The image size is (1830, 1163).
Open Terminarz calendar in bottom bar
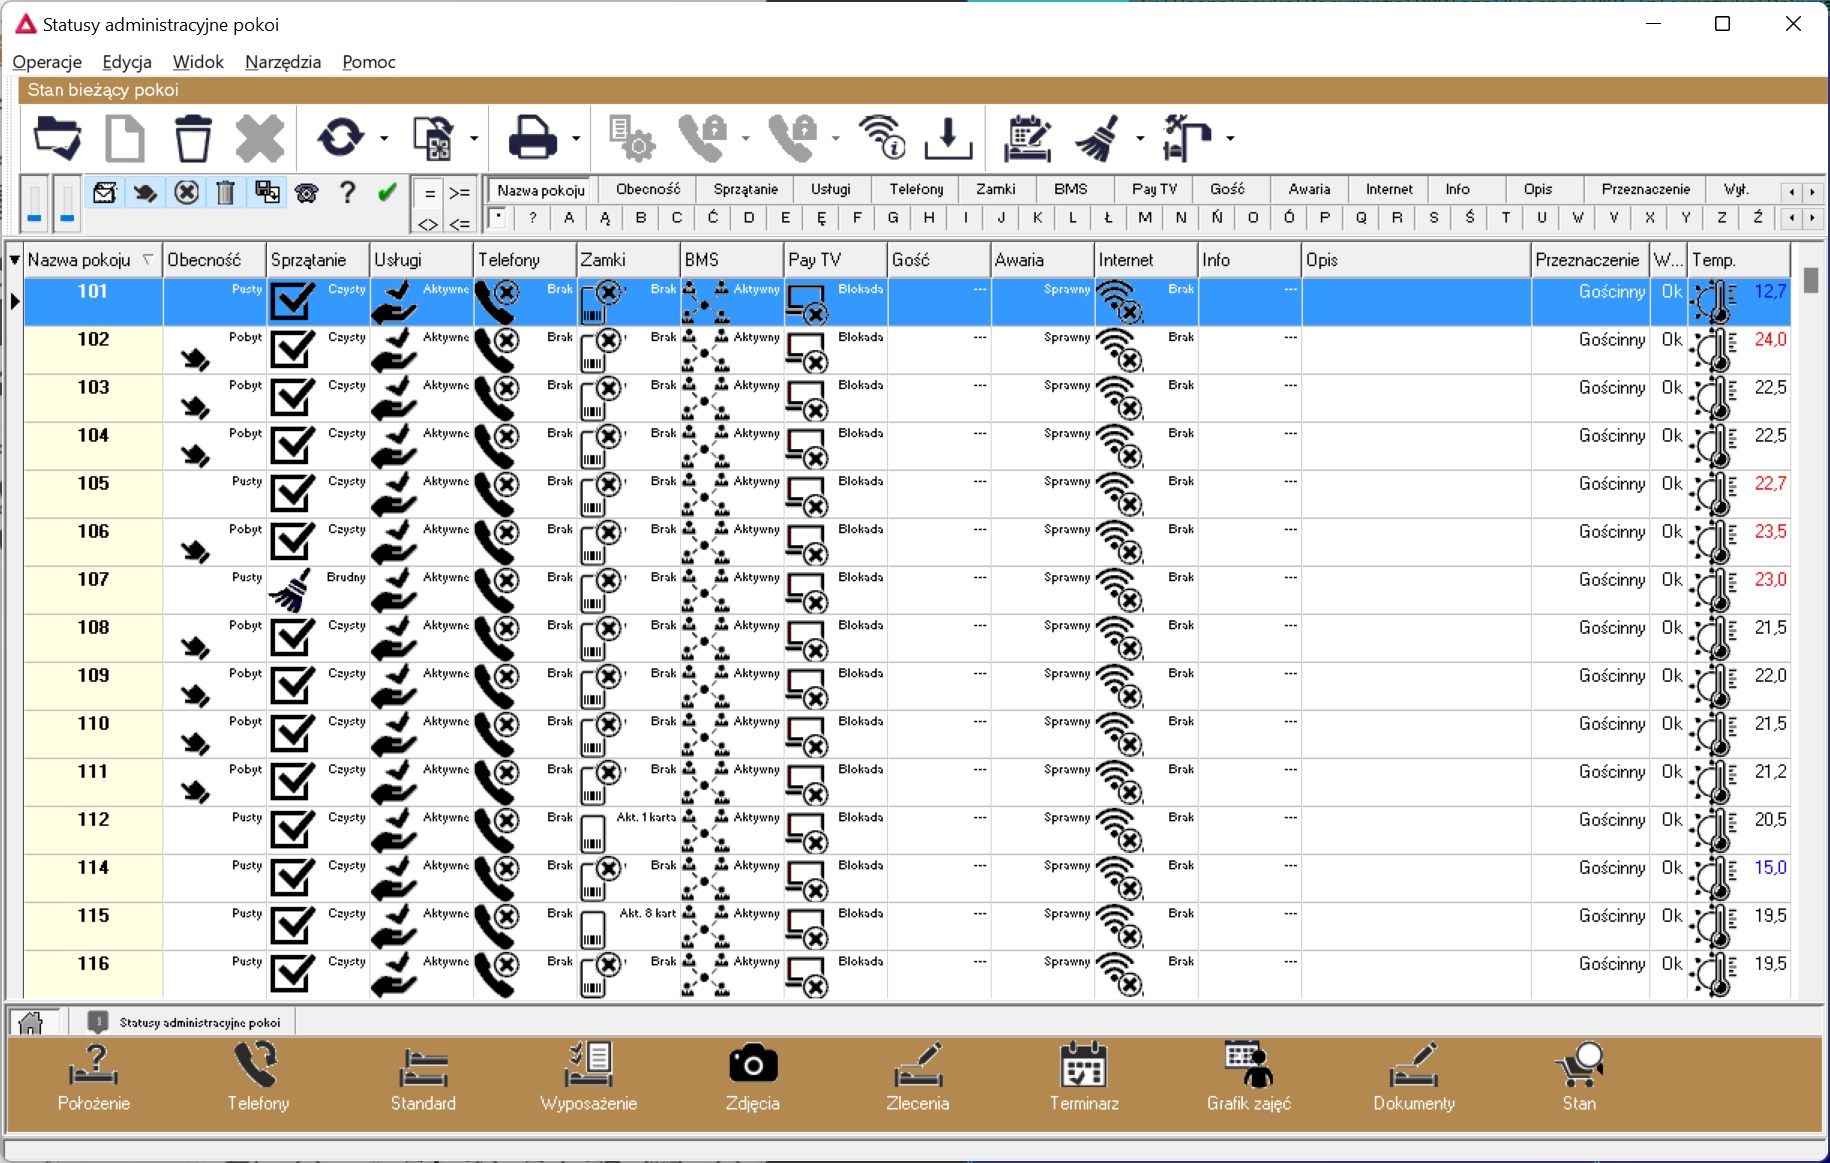(x=1084, y=1078)
